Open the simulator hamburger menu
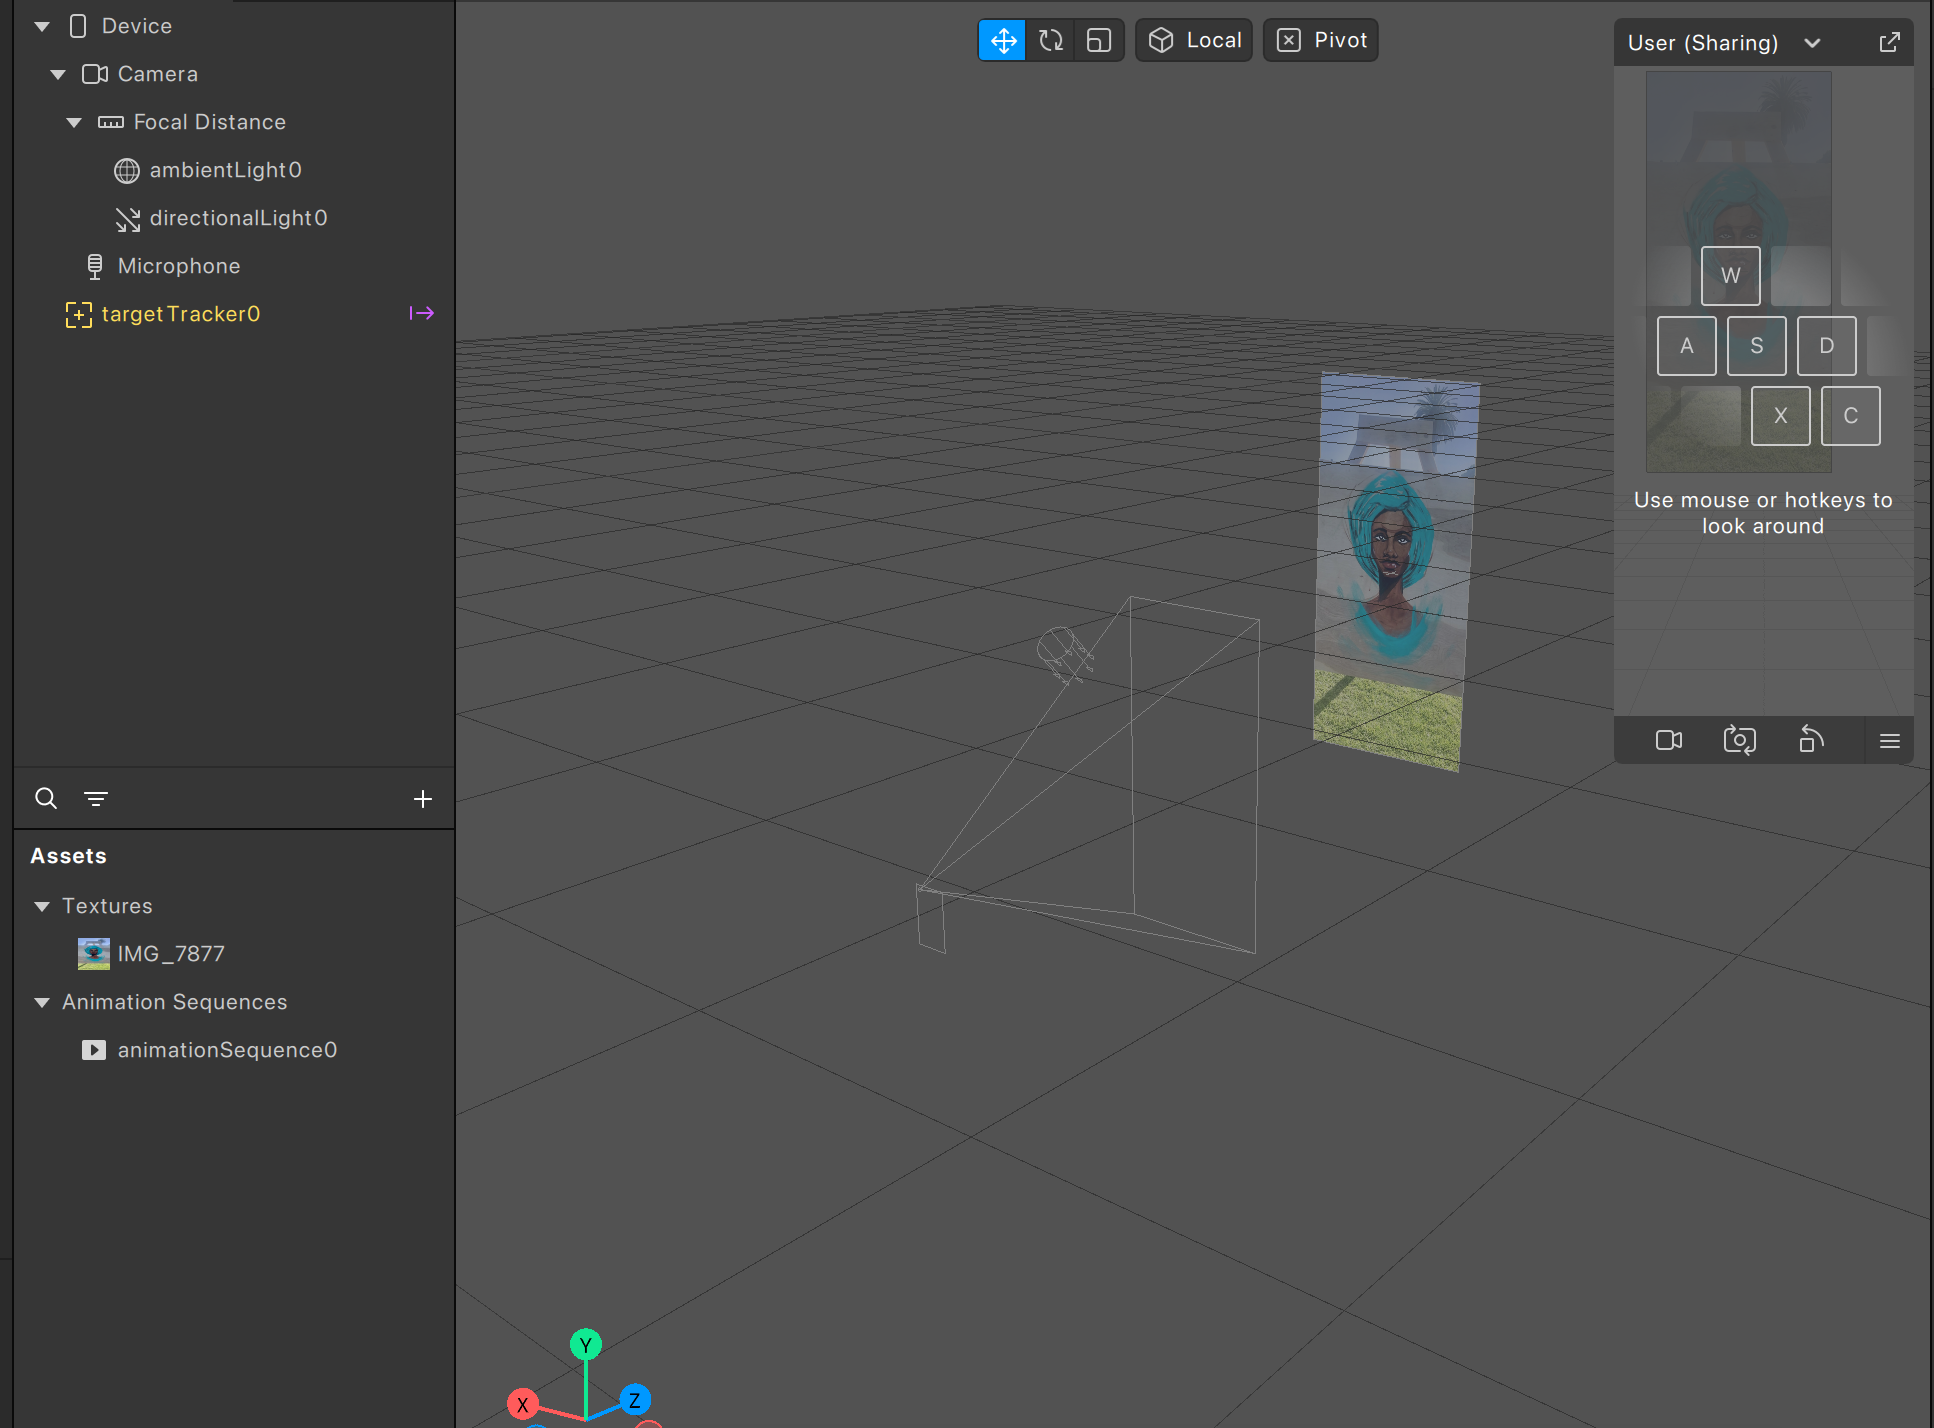Screen dimensions: 1934x1428 click(1890, 741)
